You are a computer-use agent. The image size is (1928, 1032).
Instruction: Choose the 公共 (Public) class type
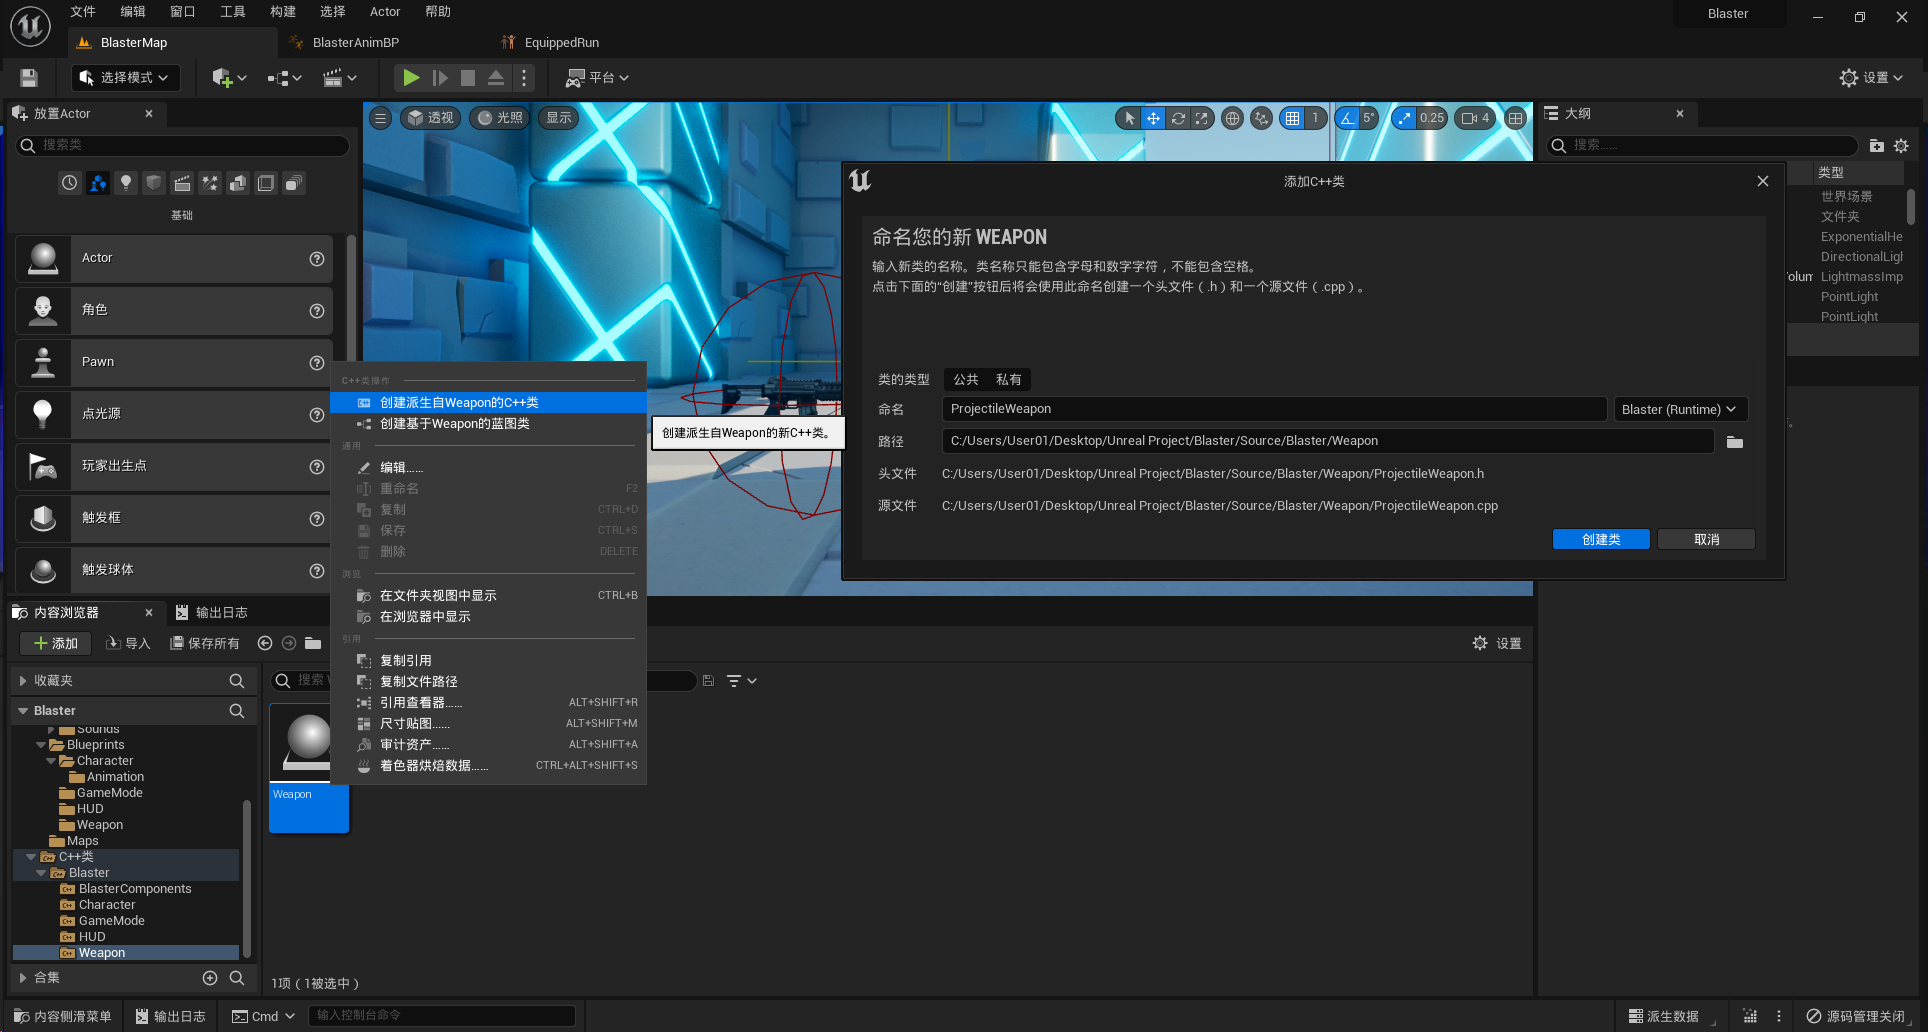(x=966, y=380)
